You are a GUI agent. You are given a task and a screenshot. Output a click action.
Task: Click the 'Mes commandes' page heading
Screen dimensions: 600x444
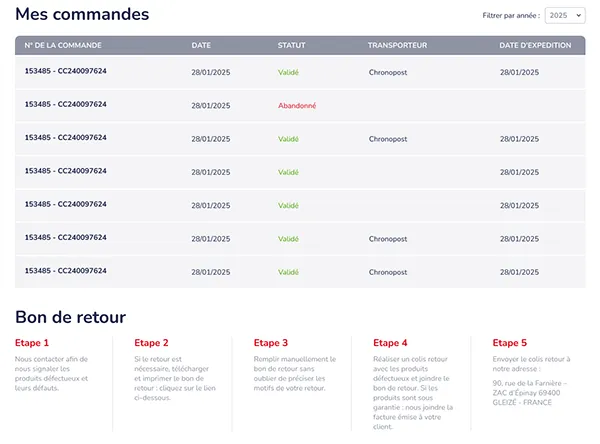pos(82,14)
